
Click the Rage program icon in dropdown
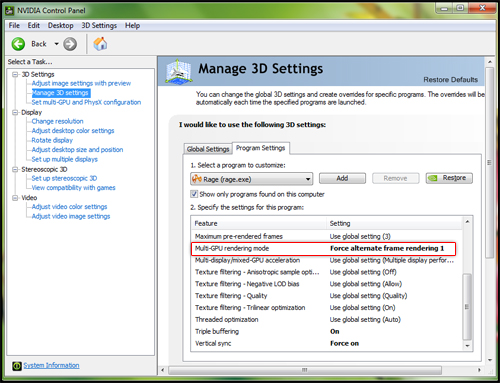pyautogui.click(x=197, y=179)
